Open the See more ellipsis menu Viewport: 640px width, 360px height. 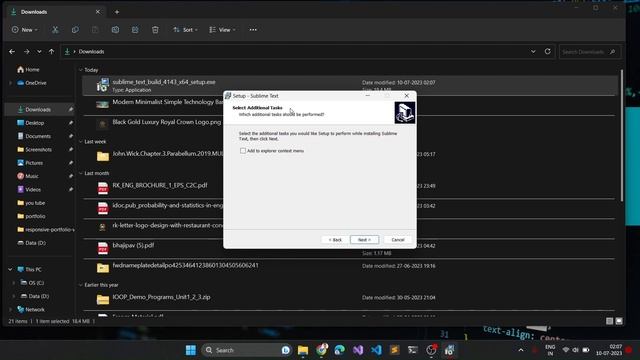253,30
